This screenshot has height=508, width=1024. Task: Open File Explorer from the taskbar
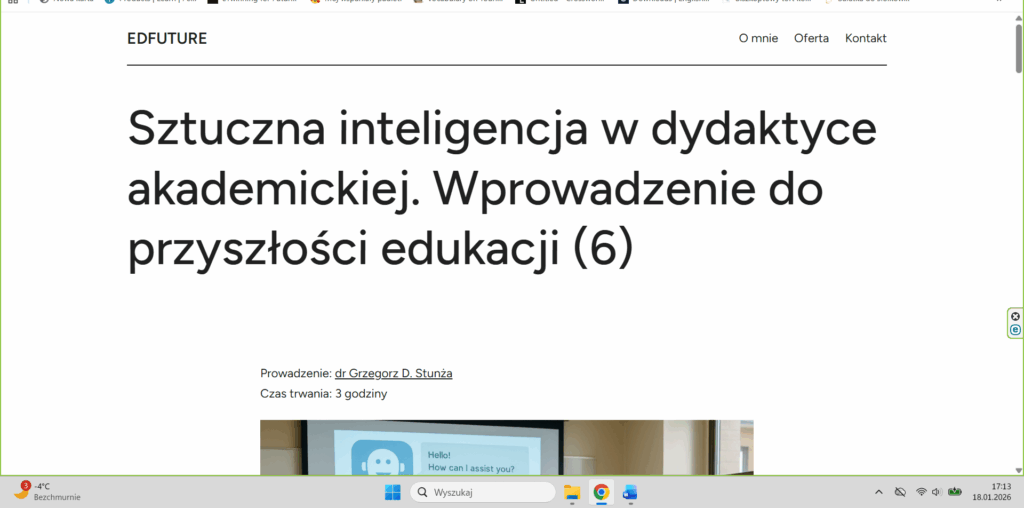572,492
